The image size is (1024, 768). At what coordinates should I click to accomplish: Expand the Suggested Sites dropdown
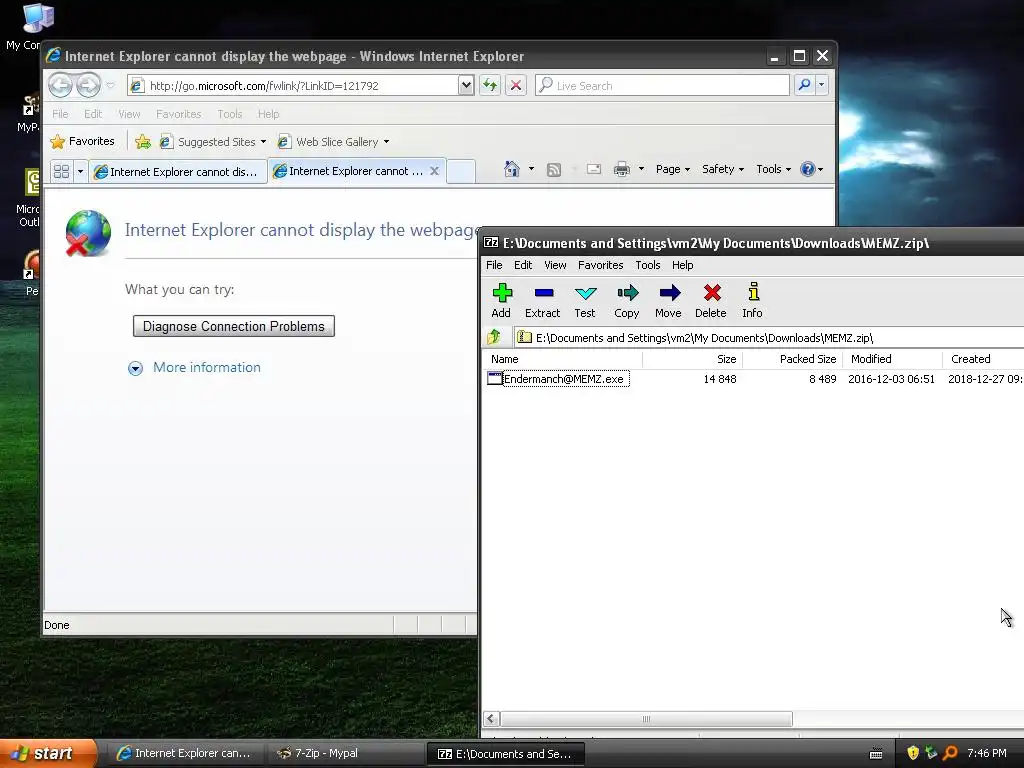pos(263,142)
